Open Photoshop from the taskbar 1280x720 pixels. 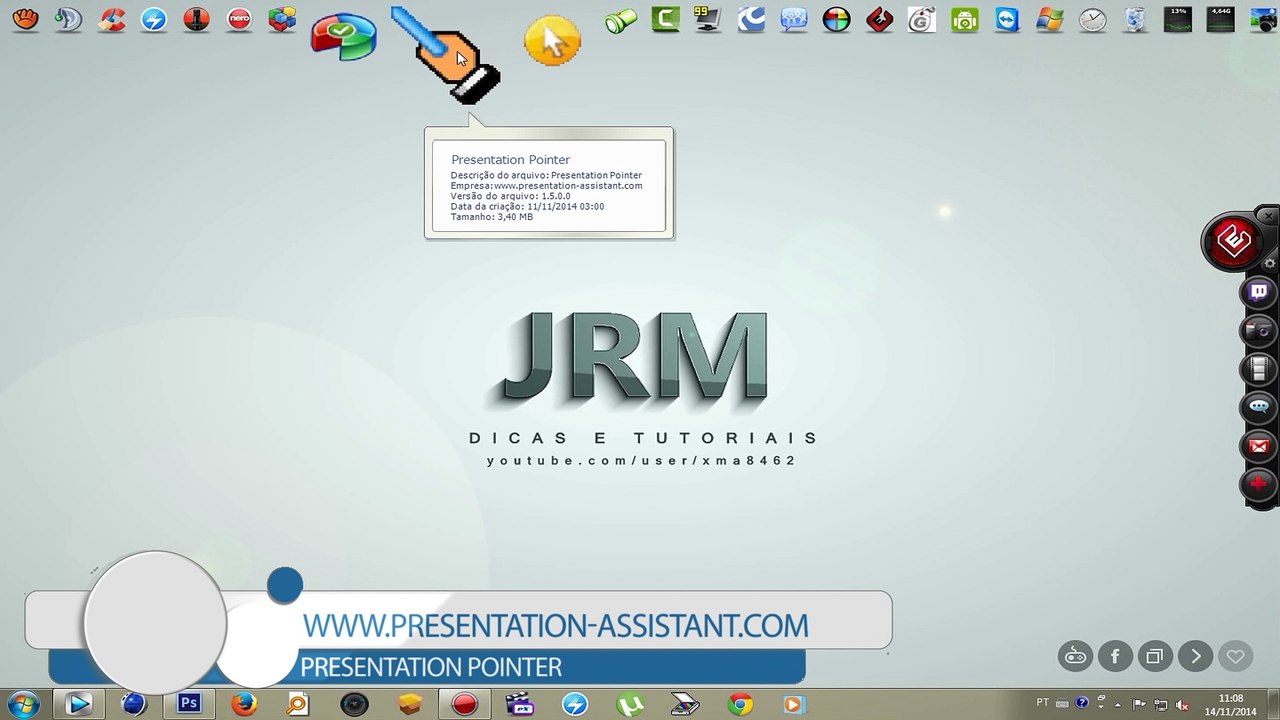(x=189, y=704)
